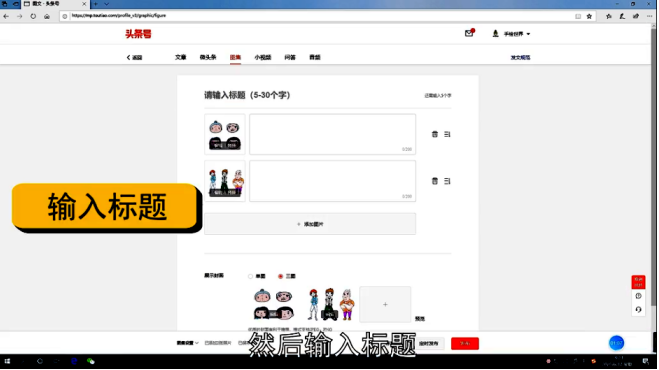Click the help question mark icon

coord(638,296)
